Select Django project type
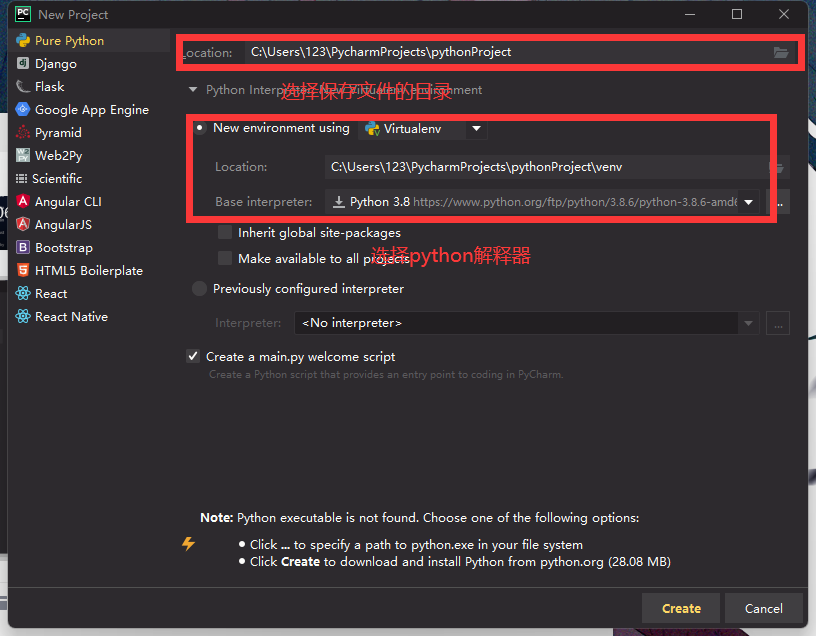The width and height of the screenshot is (816, 636). [x=90, y=63]
